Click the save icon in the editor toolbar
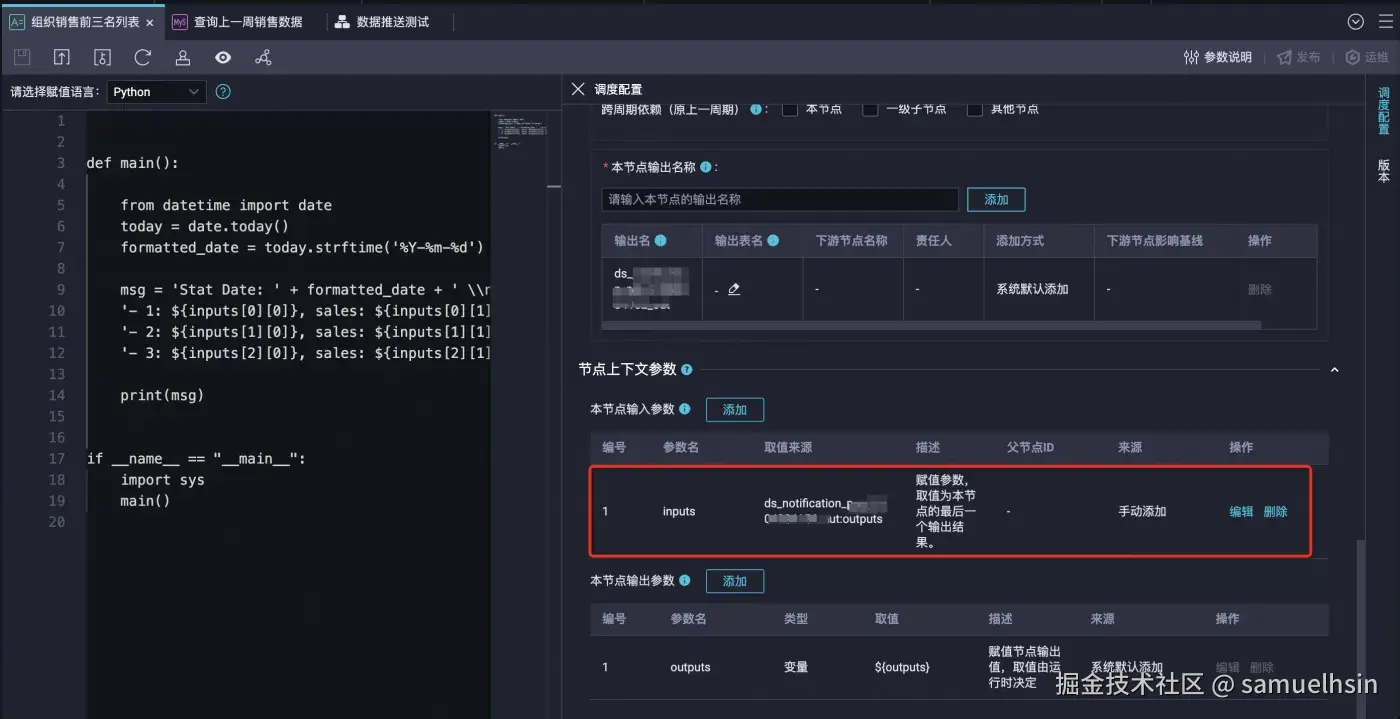This screenshot has width=1400, height=719. [22, 58]
